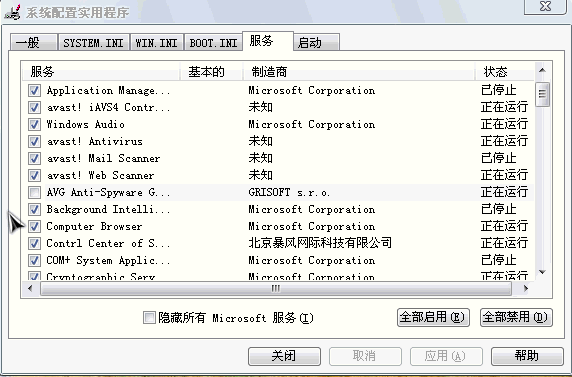The image size is (572, 377).
Task: Select the avast! Web Scanner row name
Action: (x=101, y=175)
